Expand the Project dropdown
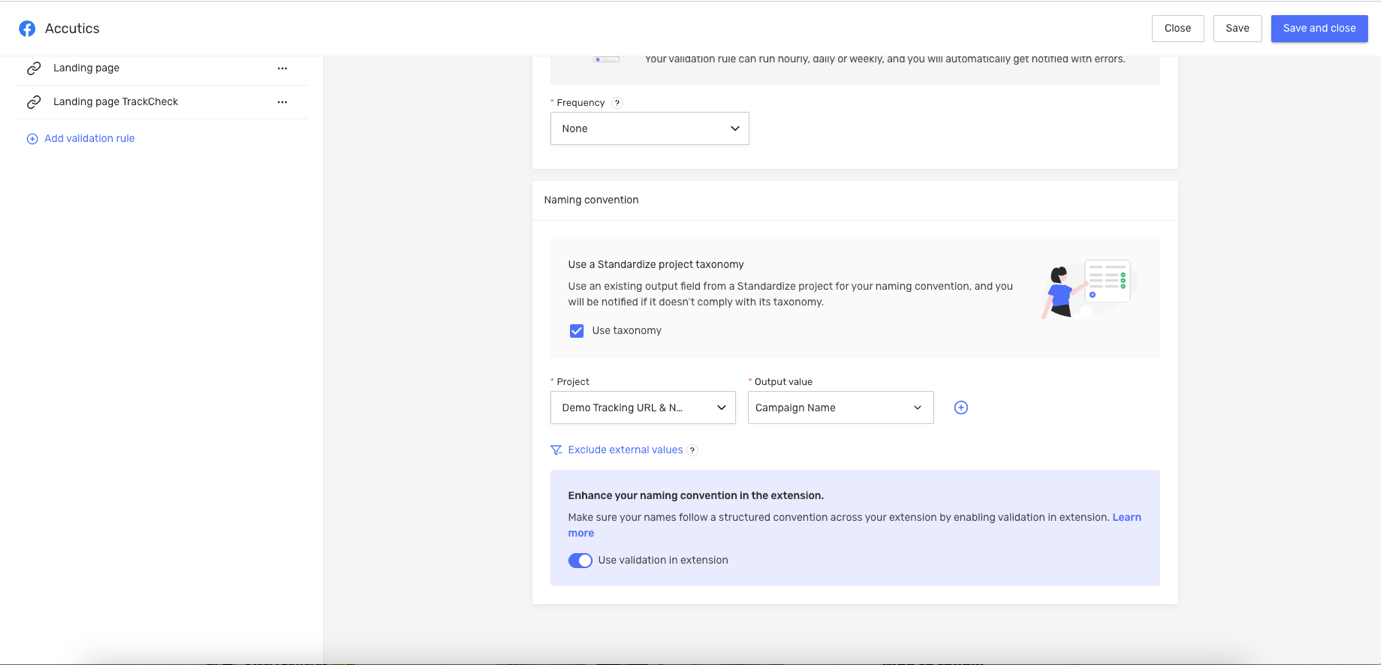The image size is (1381, 665). tap(642, 408)
